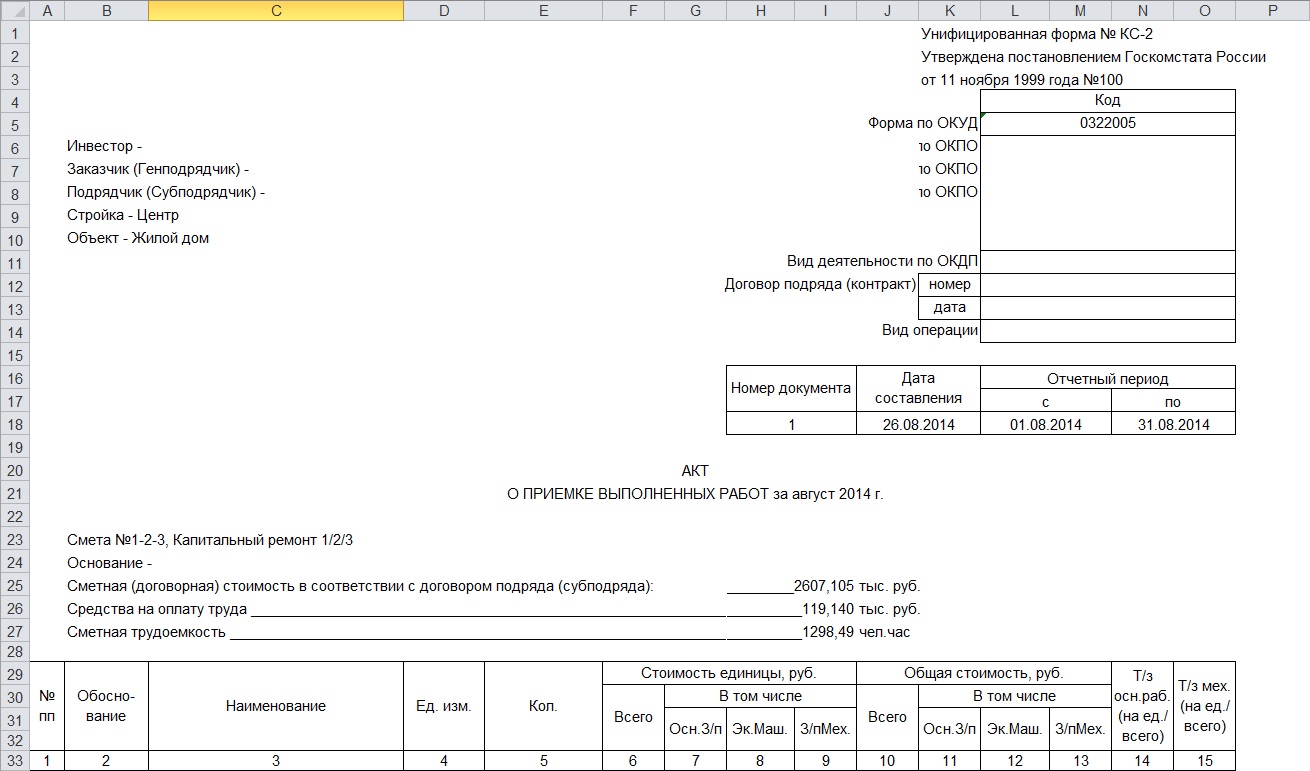This screenshot has width=1310, height=771.
Task: Select the 'Инвестор -' cell
Action: point(104,147)
